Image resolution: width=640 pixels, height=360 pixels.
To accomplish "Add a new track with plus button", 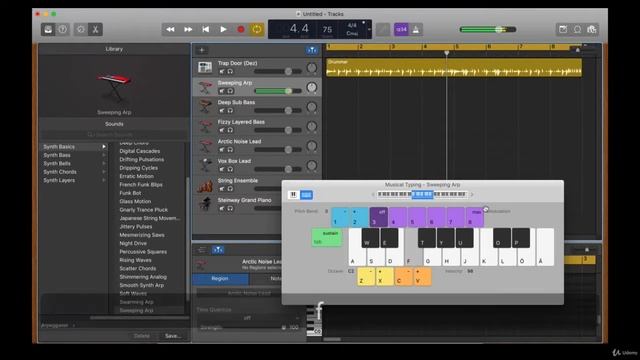I will [x=202, y=50].
